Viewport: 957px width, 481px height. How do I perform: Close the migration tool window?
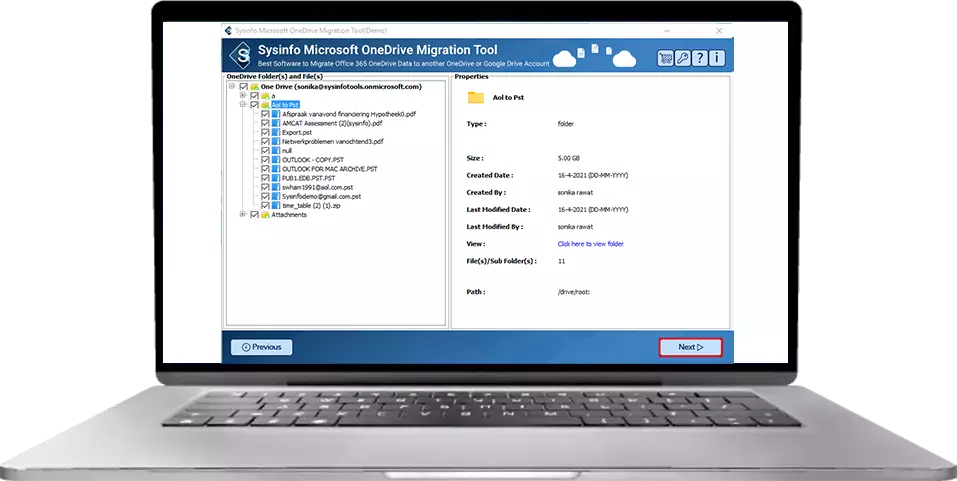pyautogui.click(x=719, y=31)
